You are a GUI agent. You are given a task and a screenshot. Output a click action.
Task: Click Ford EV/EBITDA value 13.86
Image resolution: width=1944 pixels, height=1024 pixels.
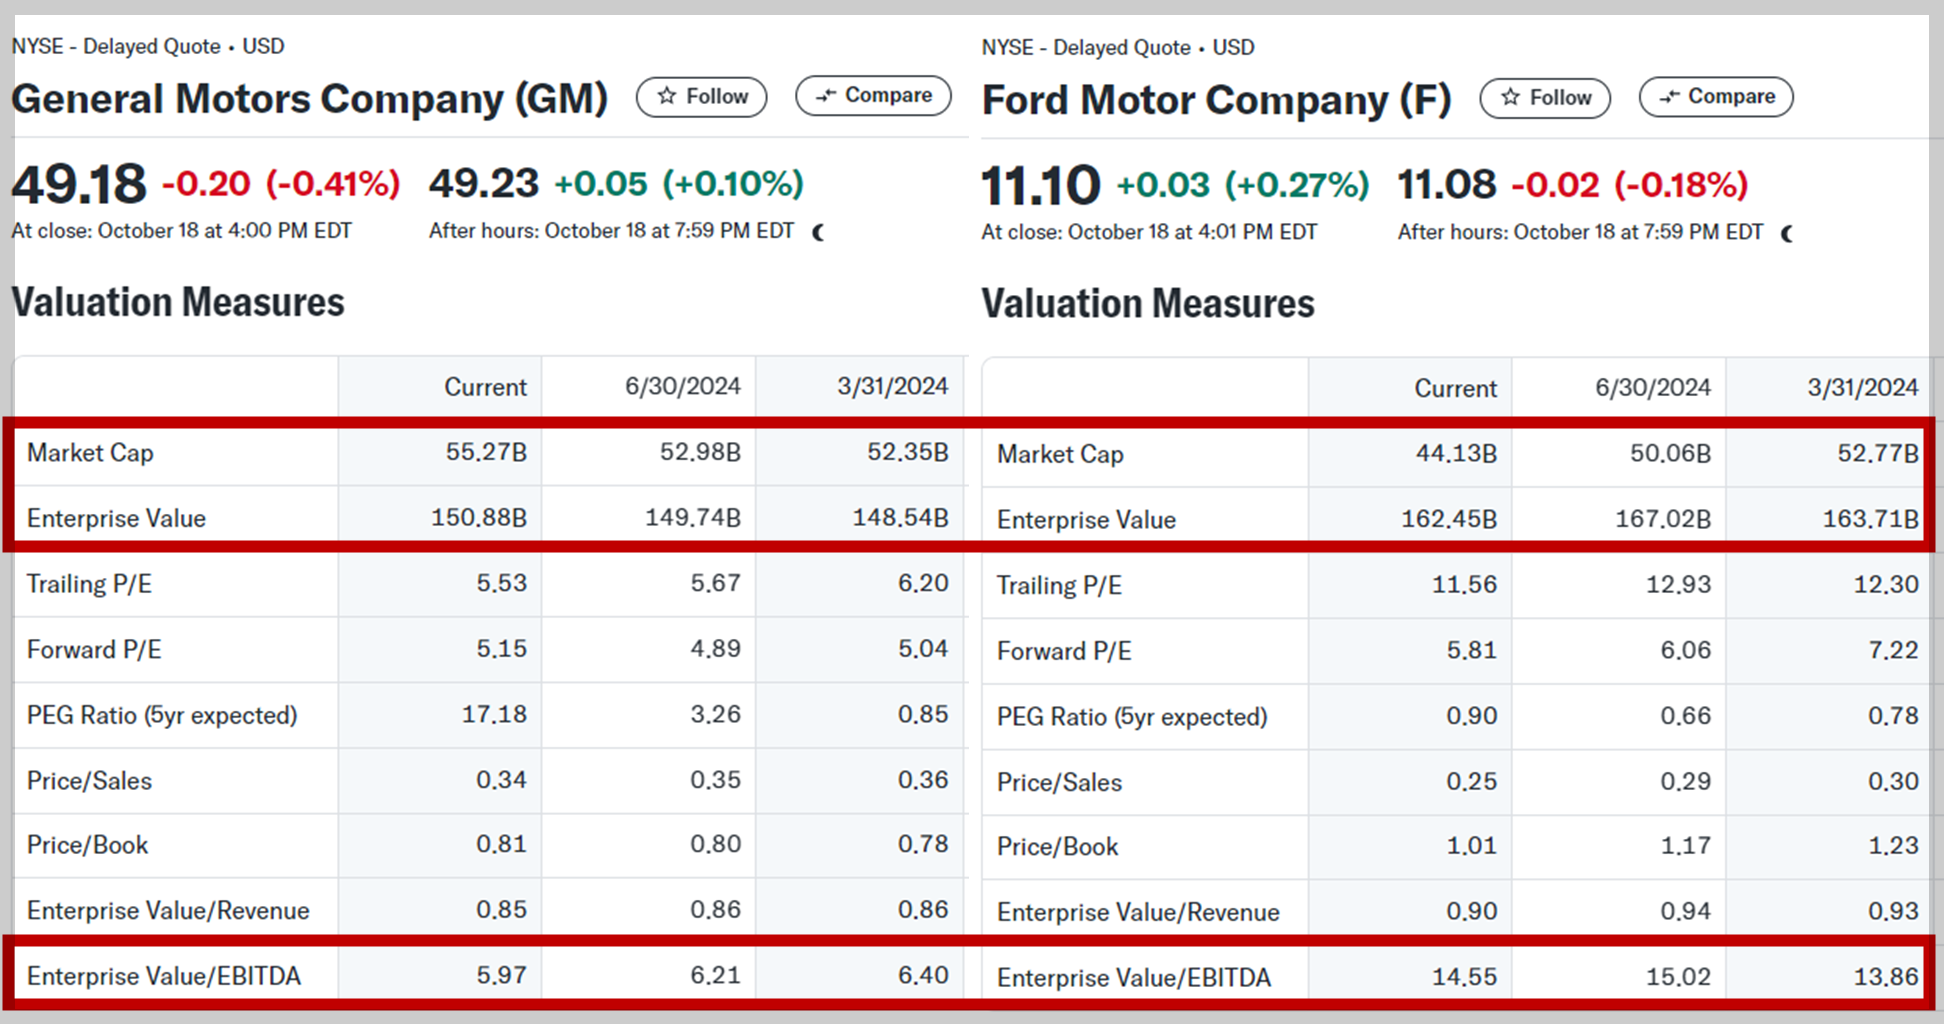(x=1886, y=977)
